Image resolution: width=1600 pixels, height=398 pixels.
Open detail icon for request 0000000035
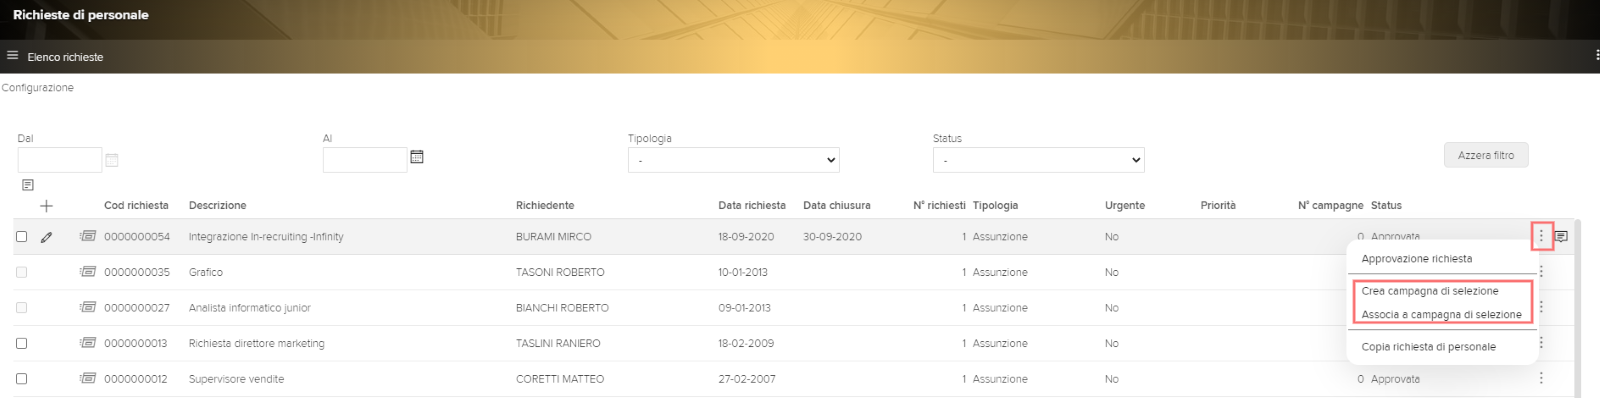[x=88, y=272]
